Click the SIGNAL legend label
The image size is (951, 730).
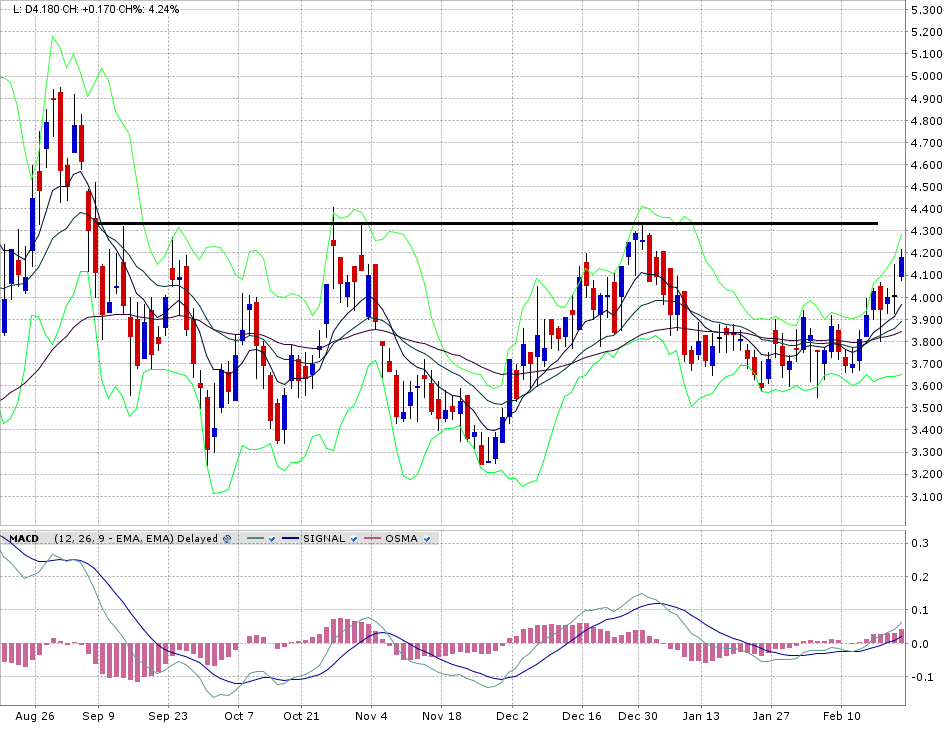click(326, 539)
